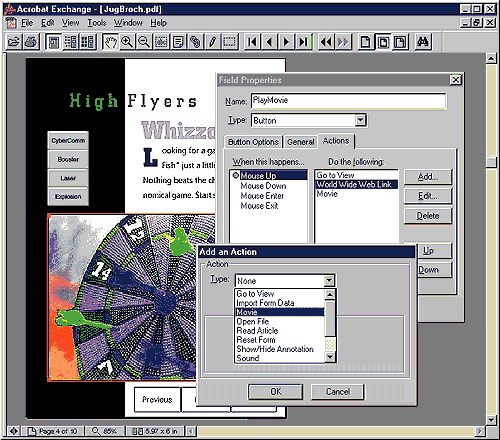Click the Fit Width view icon
Viewport: 500px width, 440px height.
click(400, 42)
